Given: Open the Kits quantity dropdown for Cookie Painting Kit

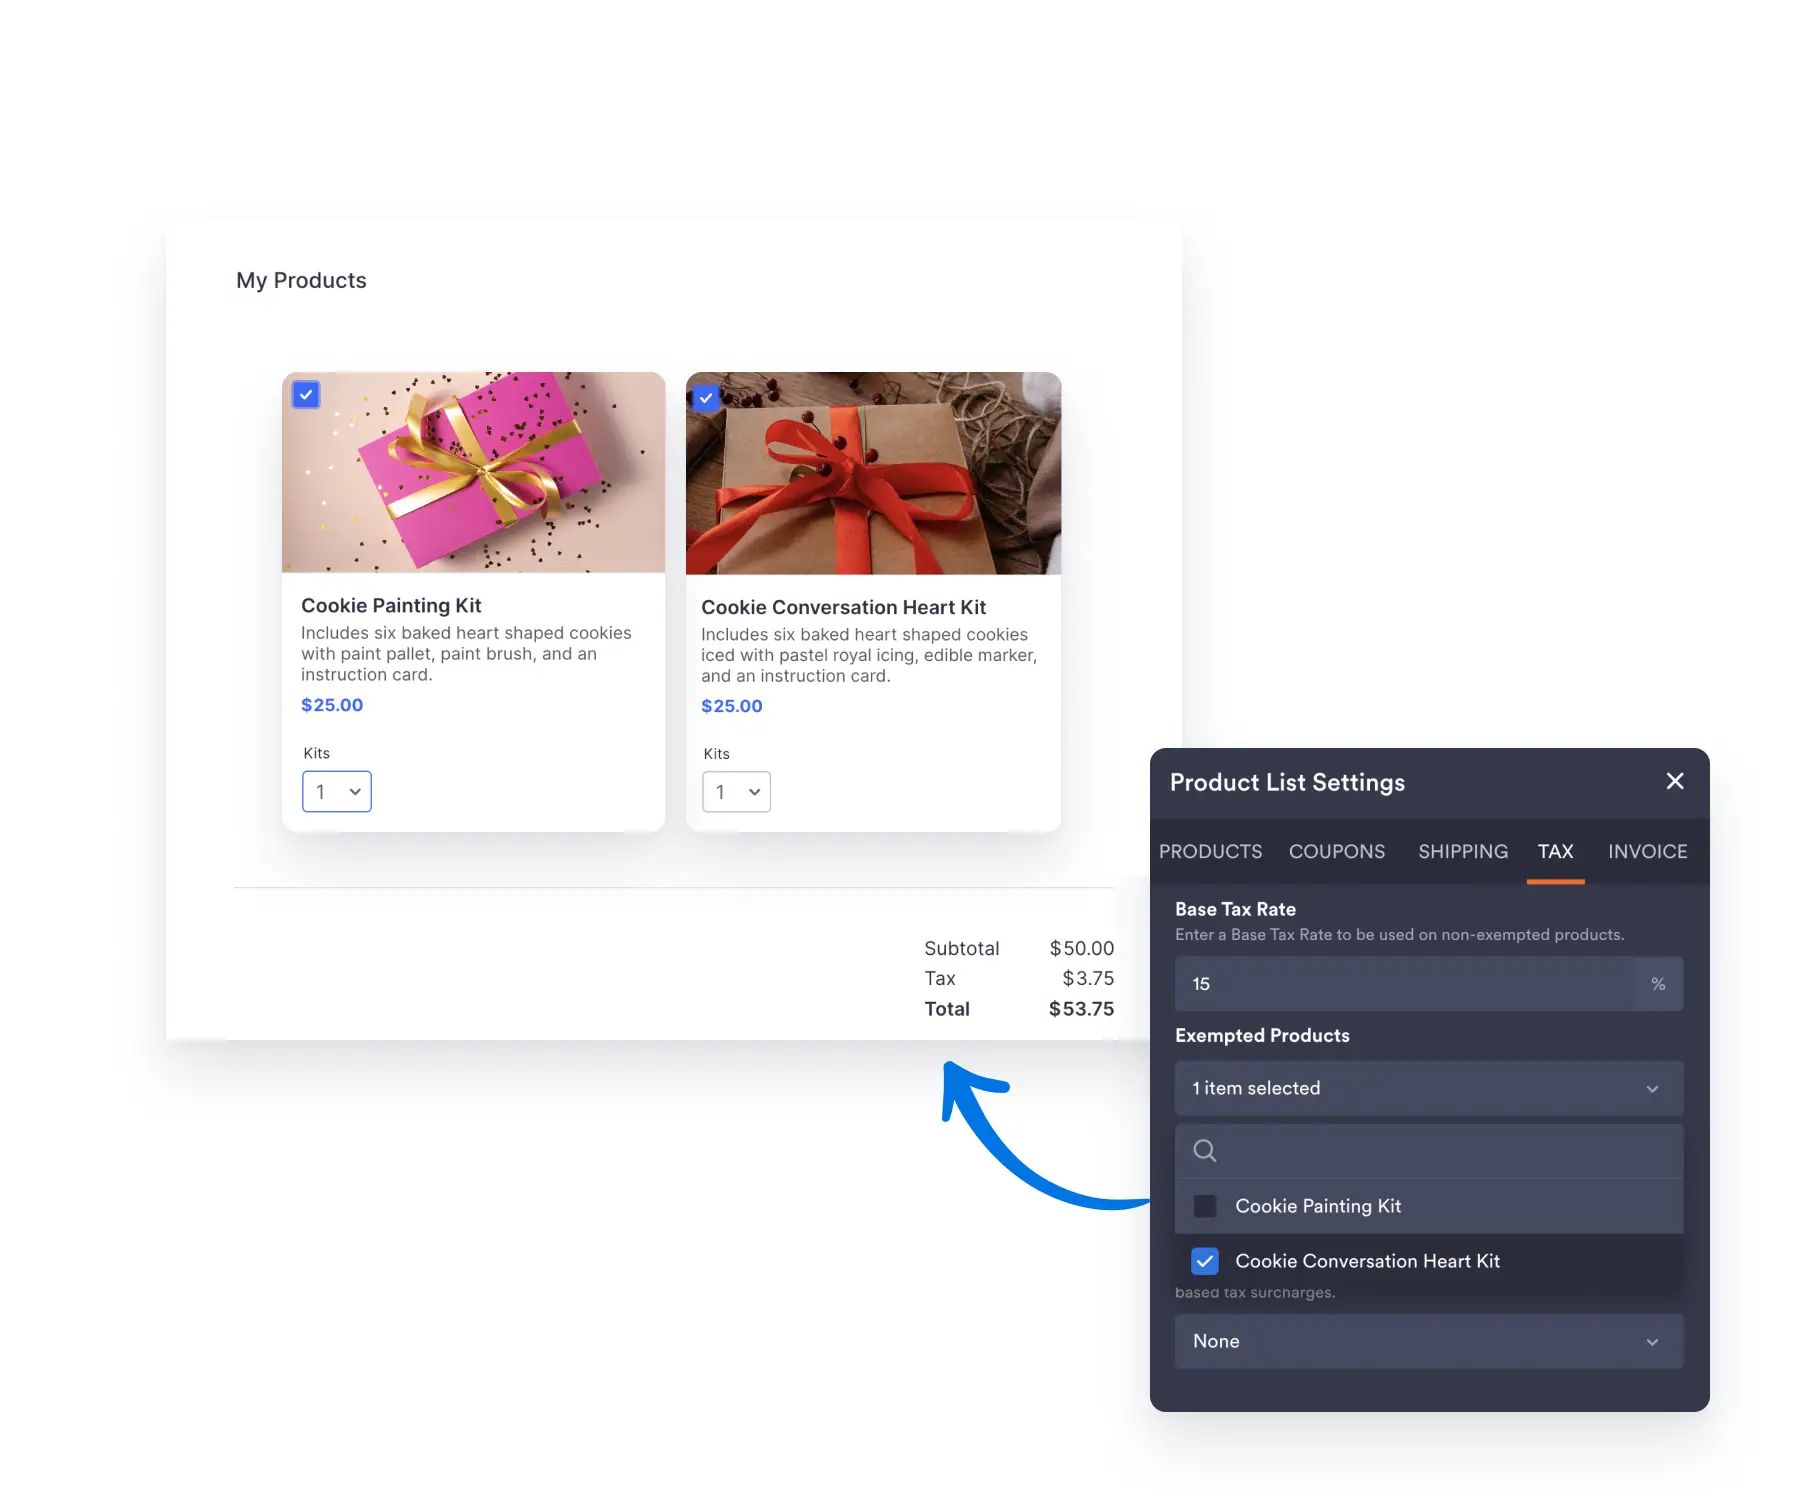Looking at the screenshot, I should click(x=337, y=791).
